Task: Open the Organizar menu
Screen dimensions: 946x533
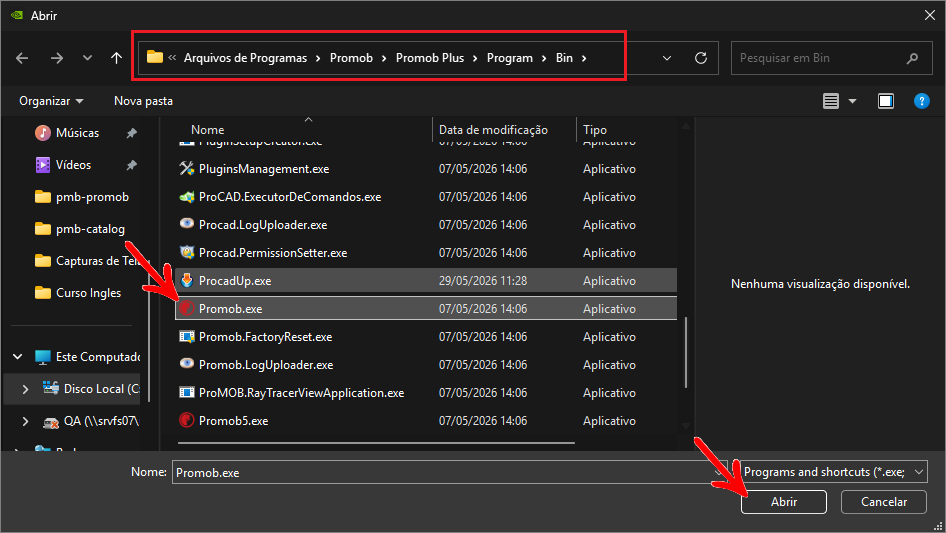Action: (51, 101)
